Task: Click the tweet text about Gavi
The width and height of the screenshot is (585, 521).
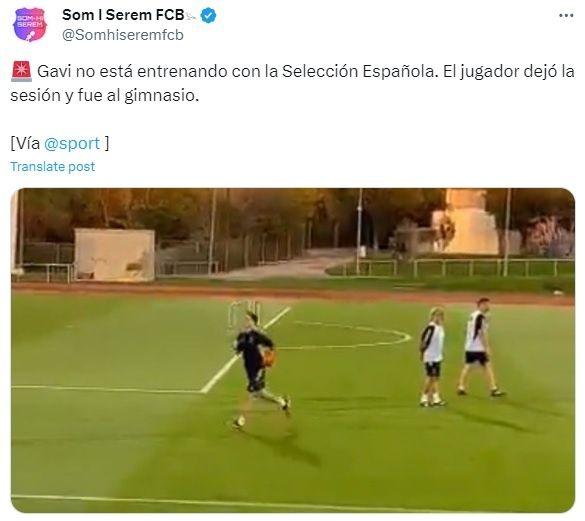Action: [x=292, y=83]
